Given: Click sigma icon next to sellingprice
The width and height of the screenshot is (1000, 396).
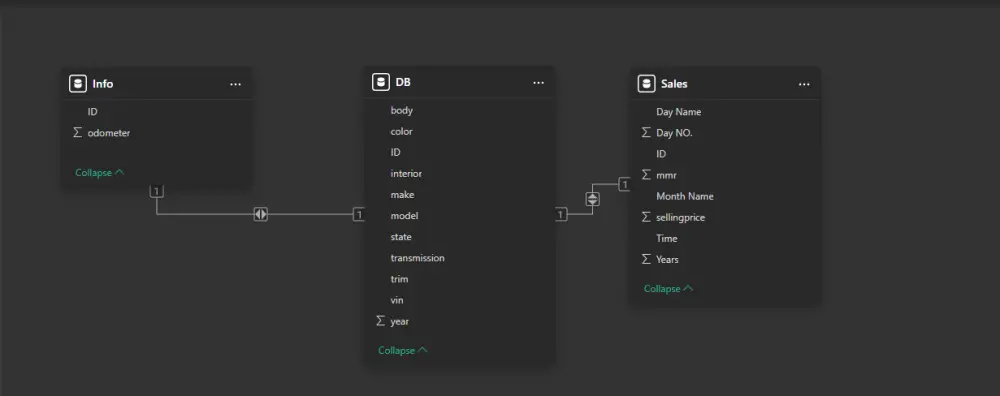Looking at the screenshot, I should tap(646, 217).
